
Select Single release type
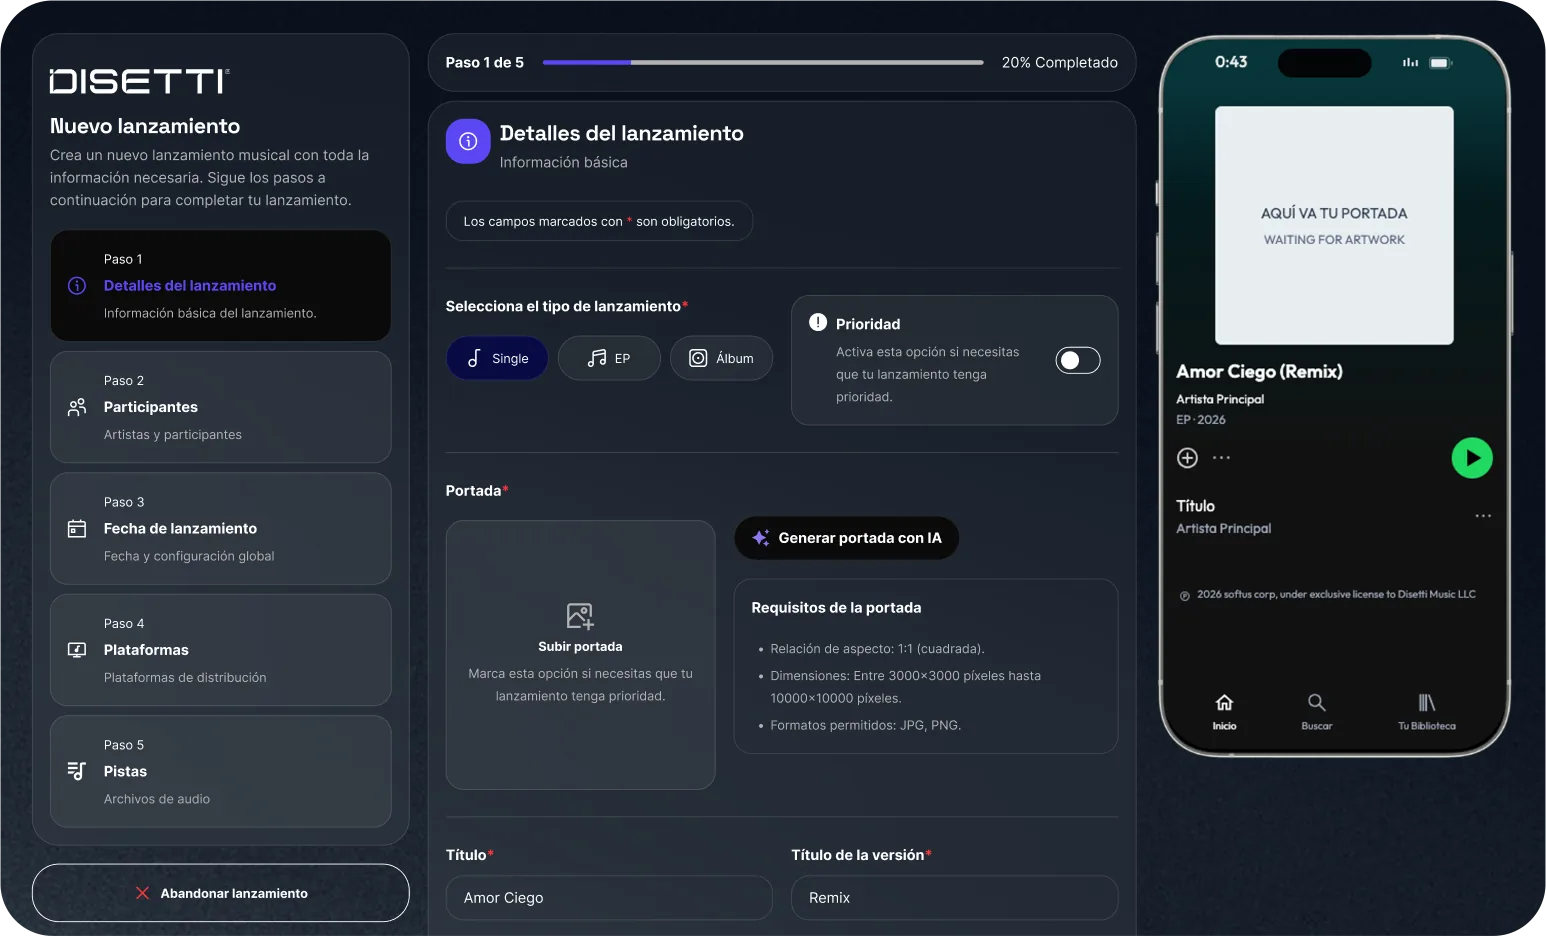point(497,358)
